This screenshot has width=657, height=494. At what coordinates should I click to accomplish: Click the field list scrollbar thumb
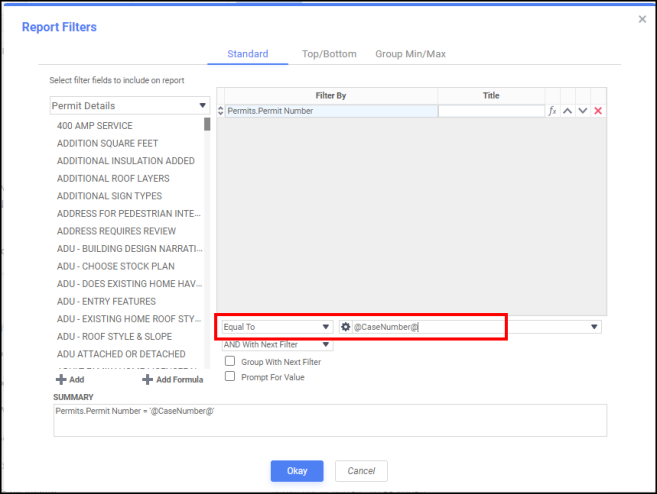pyautogui.click(x=207, y=124)
